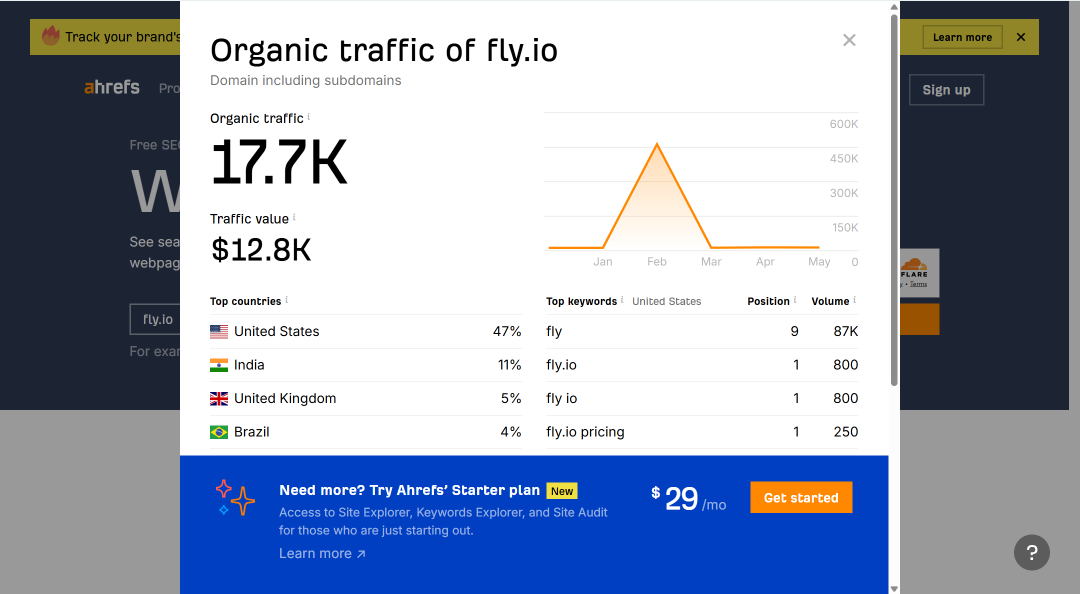Select the 'fly io' keyword
Image resolution: width=1080 pixels, height=594 pixels.
tap(561, 398)
